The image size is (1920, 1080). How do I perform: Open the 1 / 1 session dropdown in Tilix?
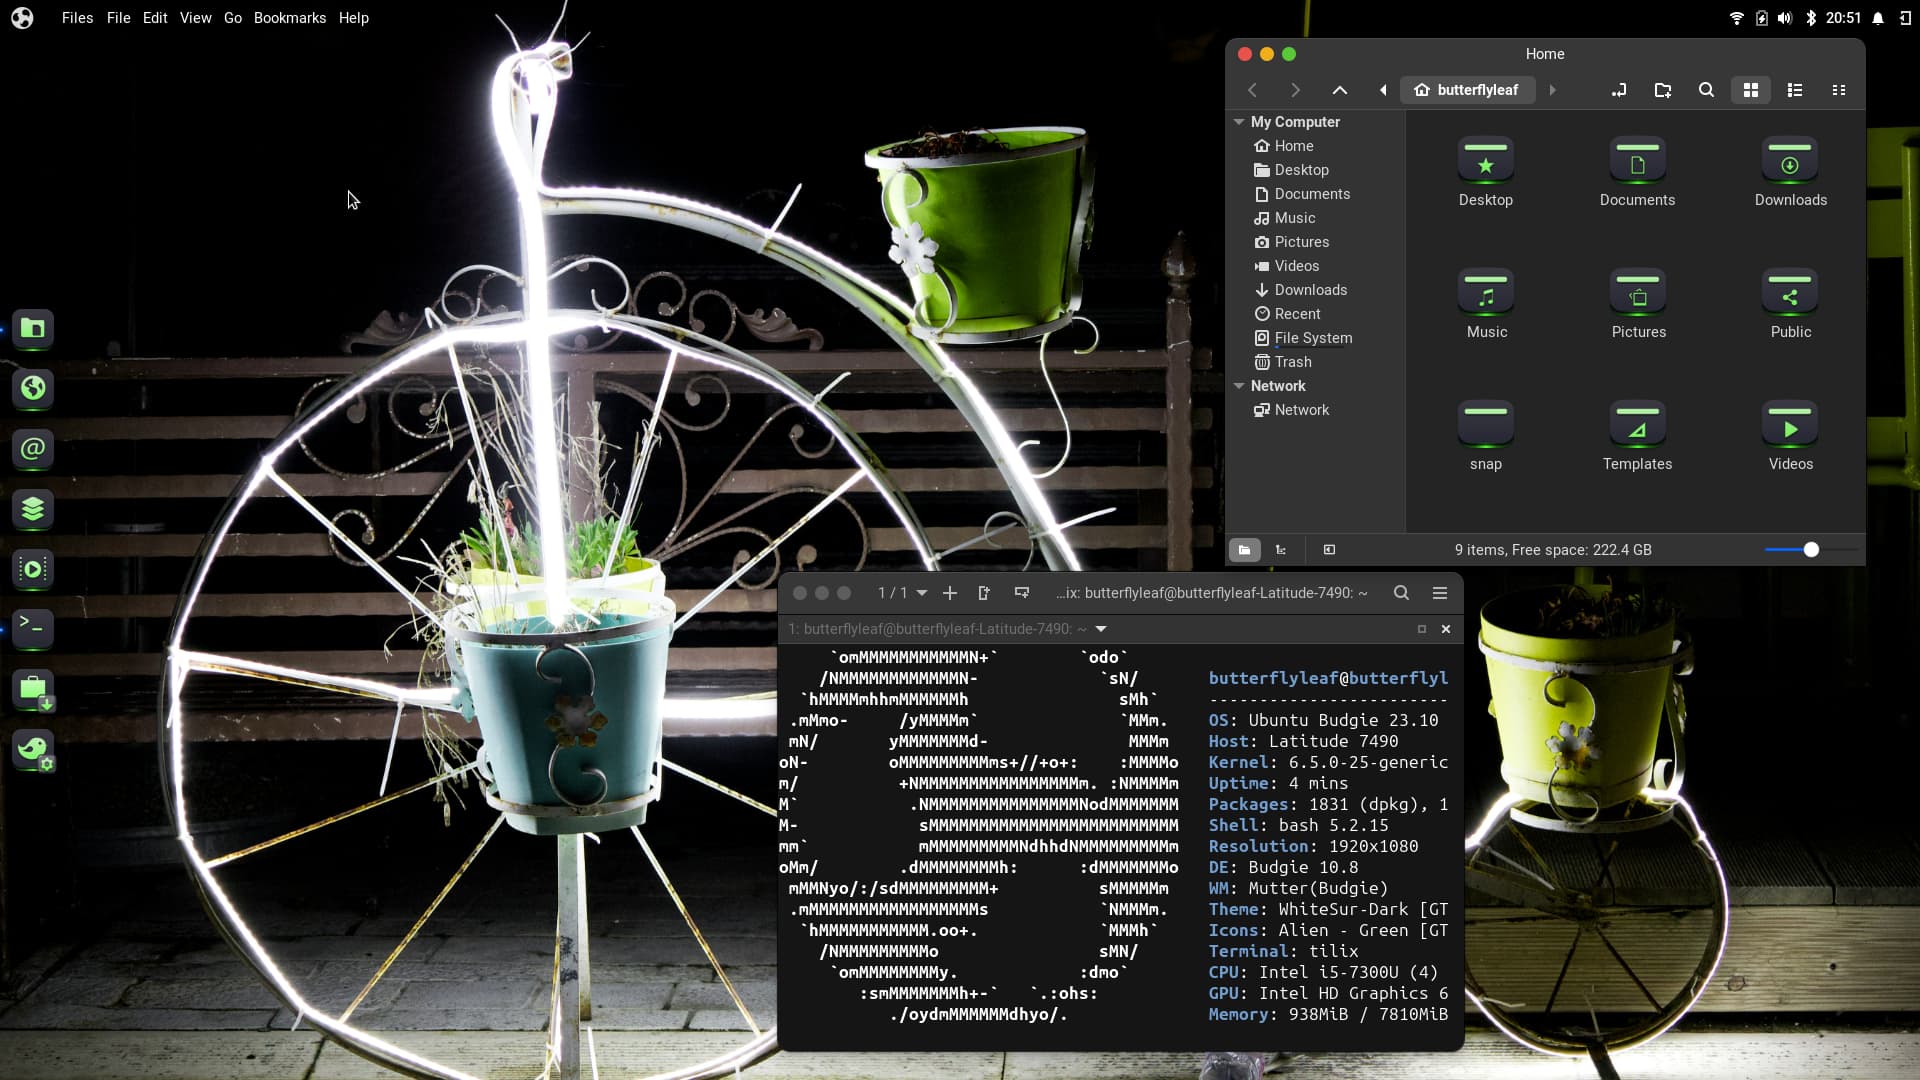902,593
